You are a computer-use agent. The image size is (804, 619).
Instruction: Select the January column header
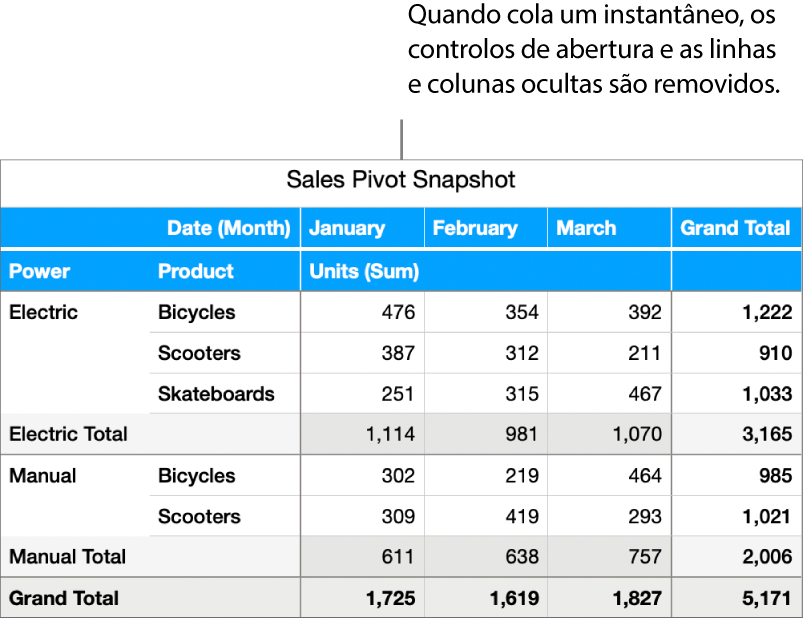[x=347, y=228]
